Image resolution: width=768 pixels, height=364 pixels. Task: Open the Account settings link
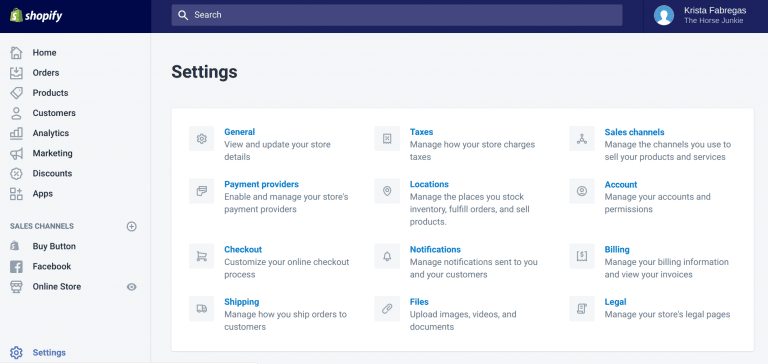tap(621, 185)
